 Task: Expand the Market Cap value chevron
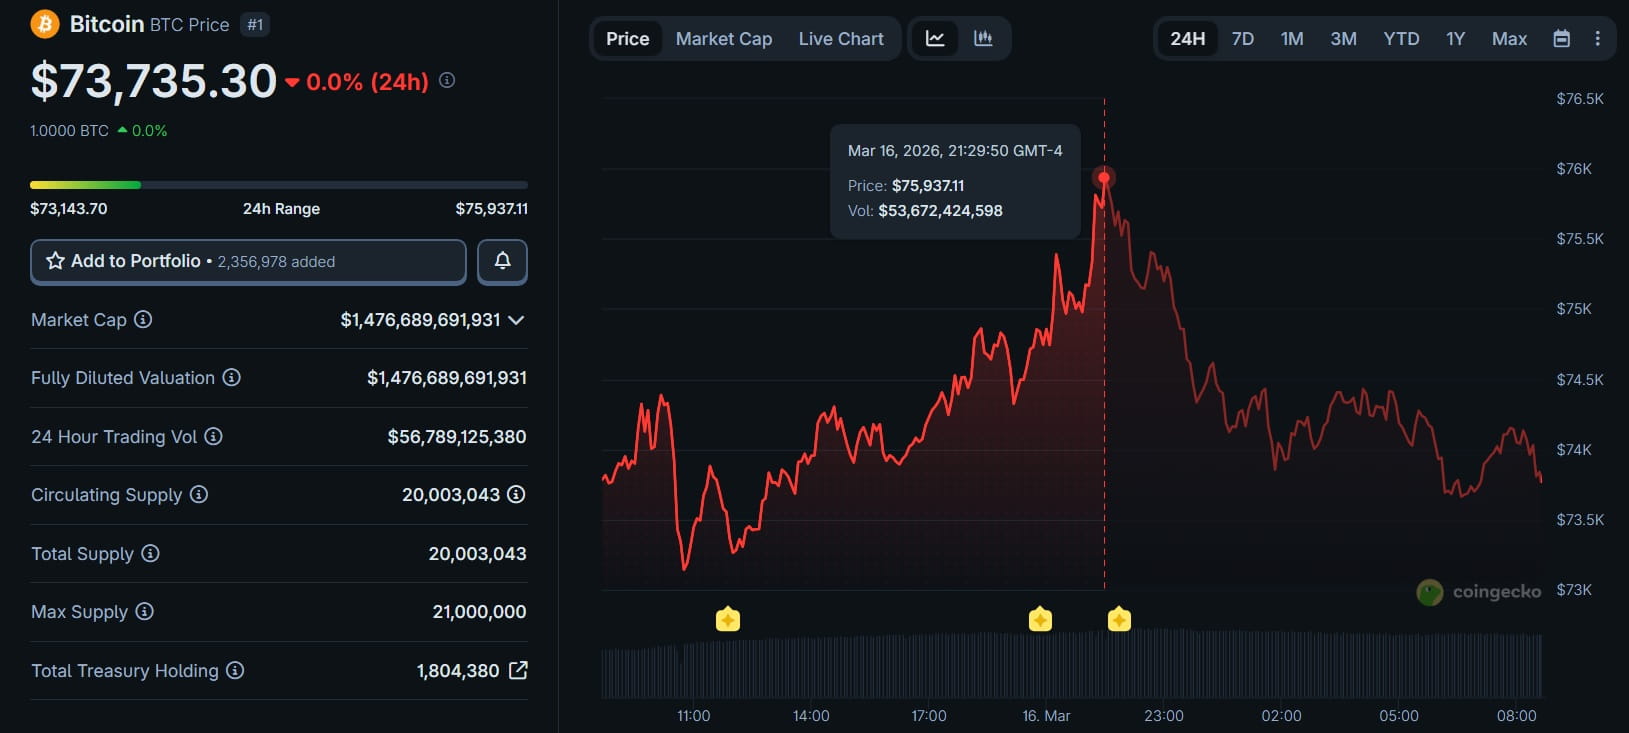516,320
